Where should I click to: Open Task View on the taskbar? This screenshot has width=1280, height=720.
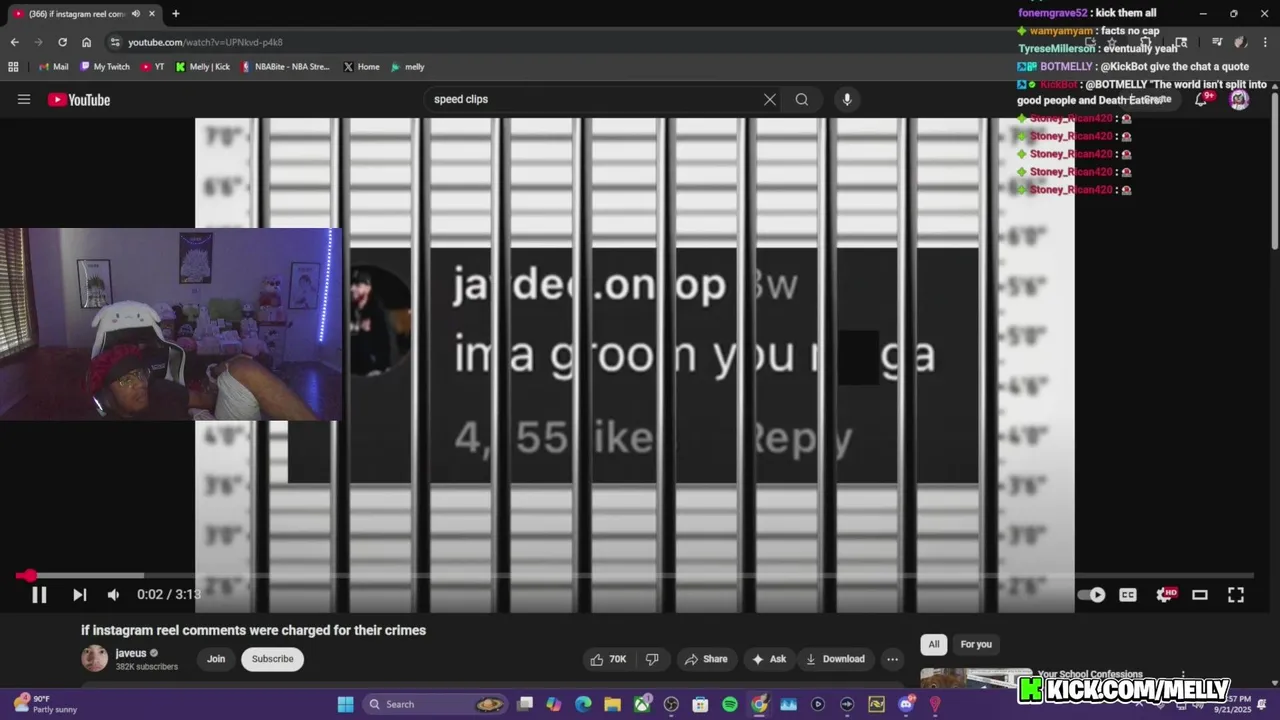pyautogui.click(x=525, y=704)
